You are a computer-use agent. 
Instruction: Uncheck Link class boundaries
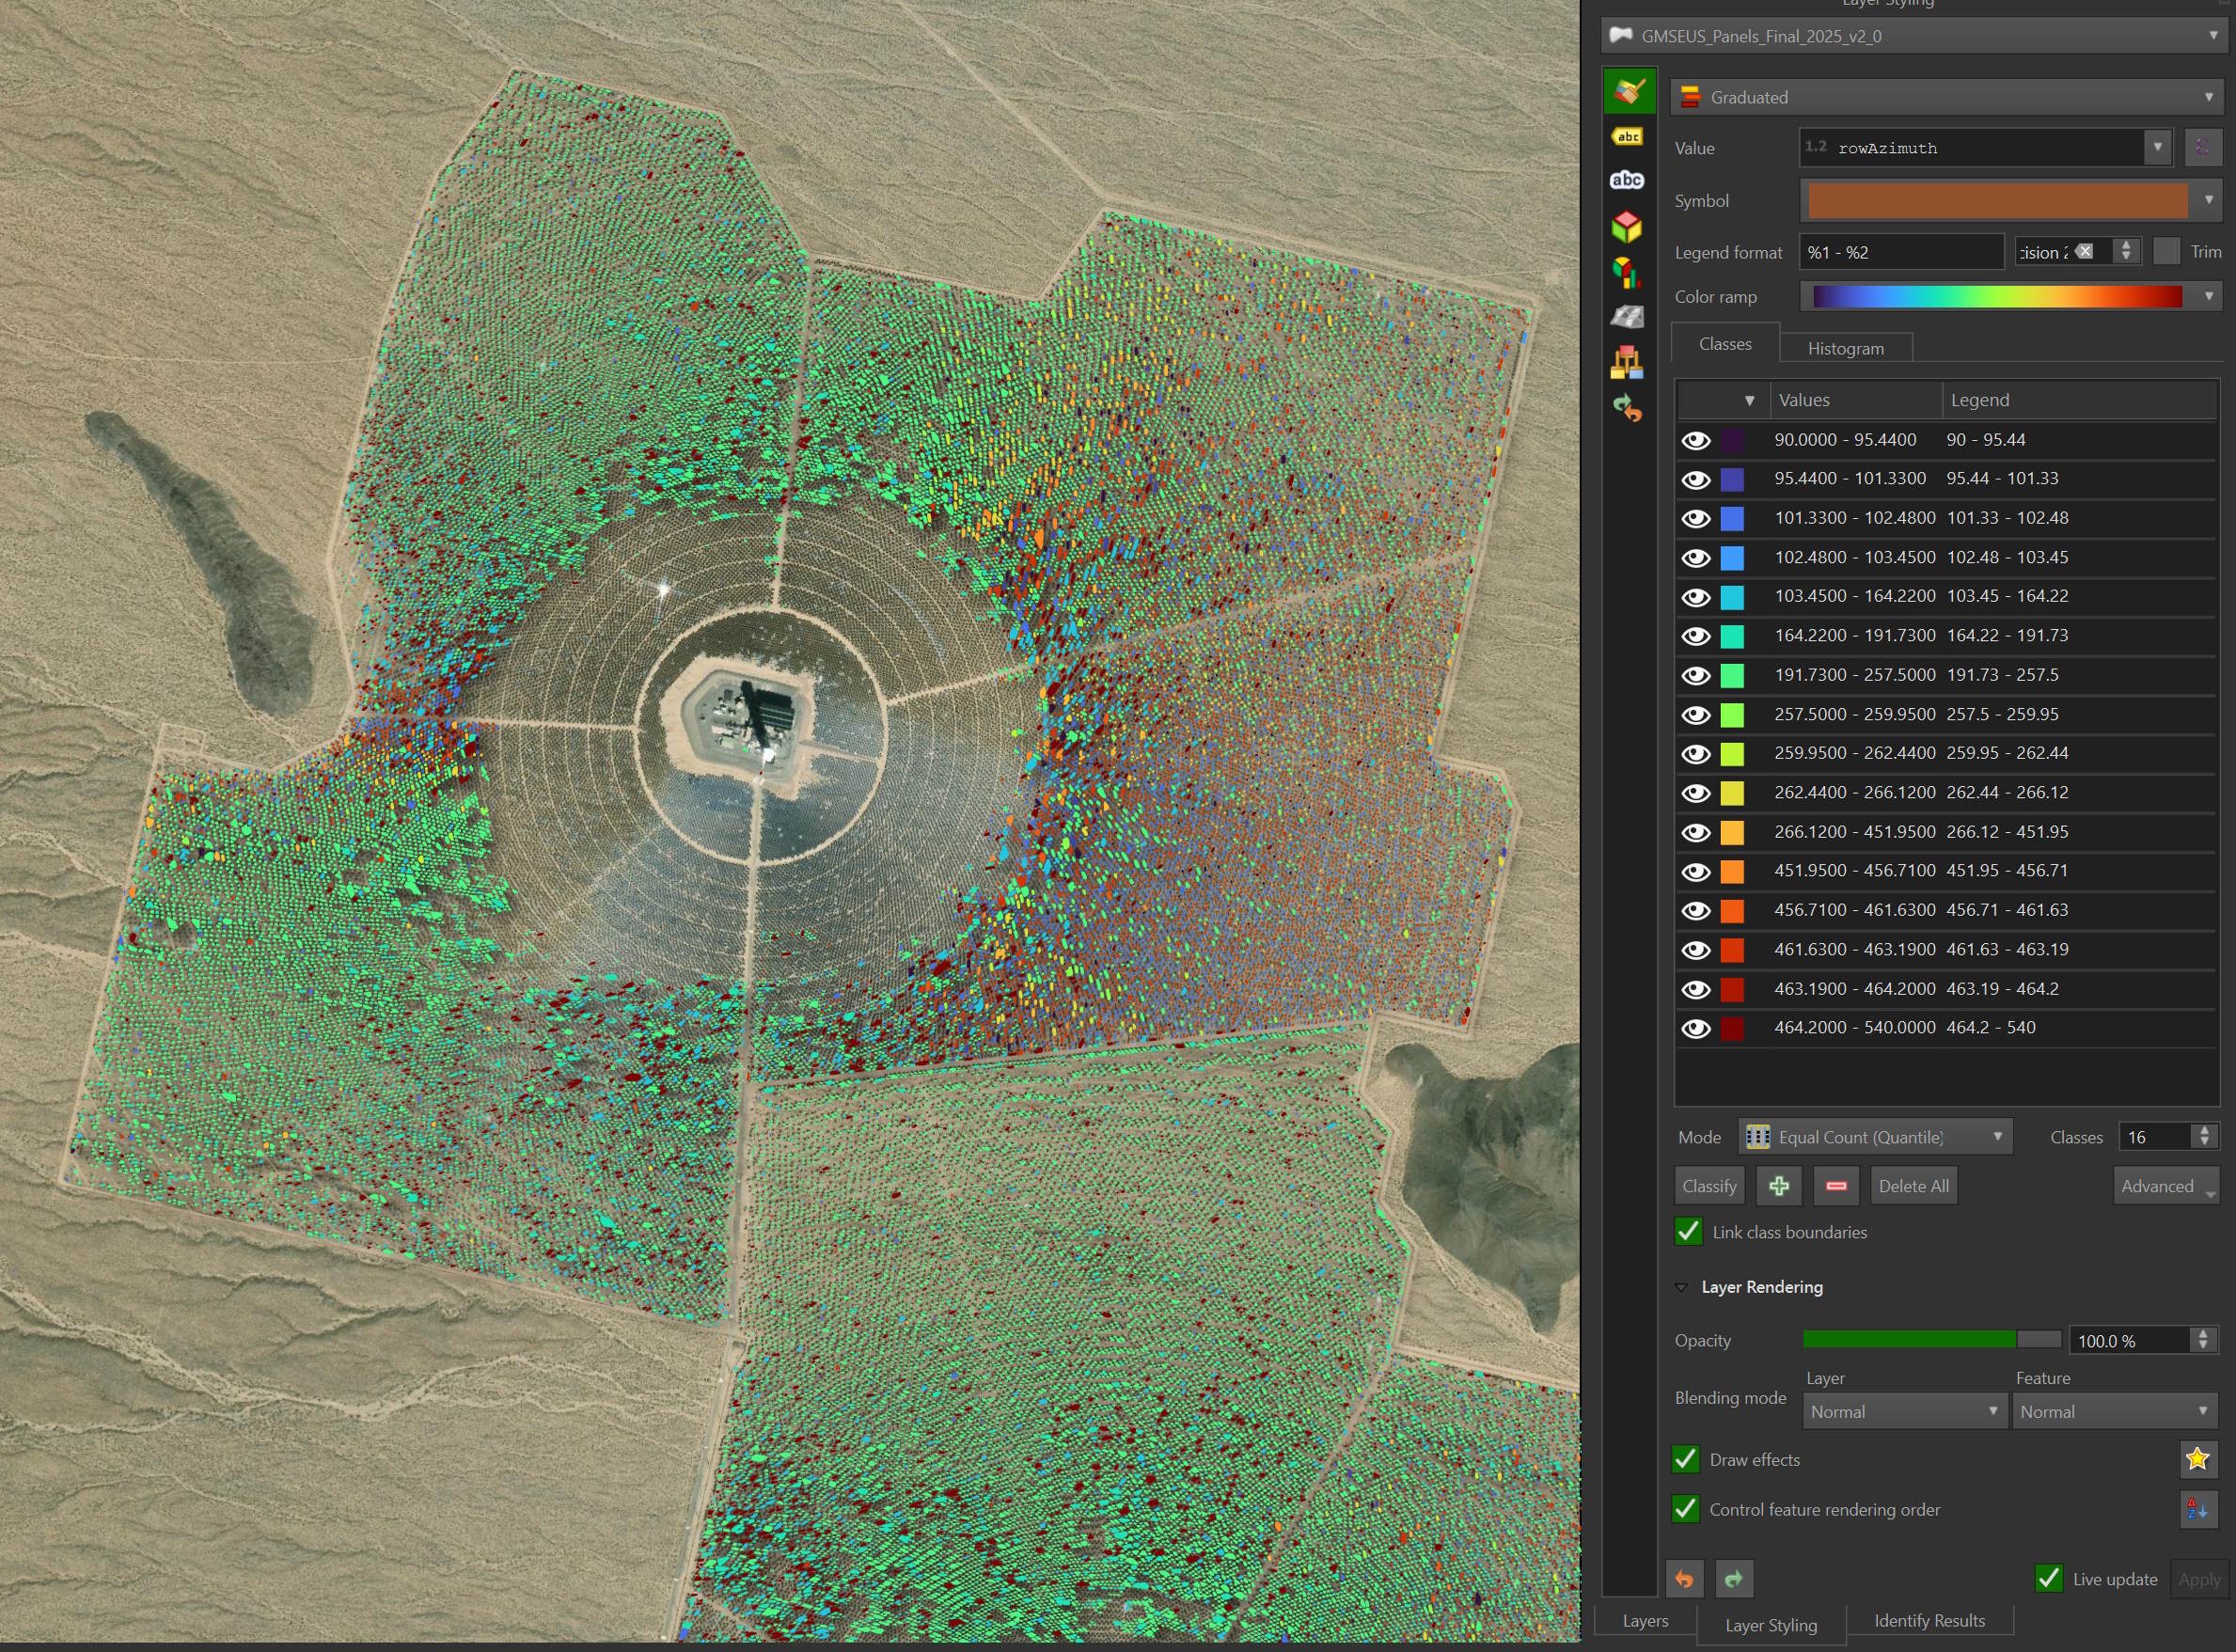point(1689,1232)
